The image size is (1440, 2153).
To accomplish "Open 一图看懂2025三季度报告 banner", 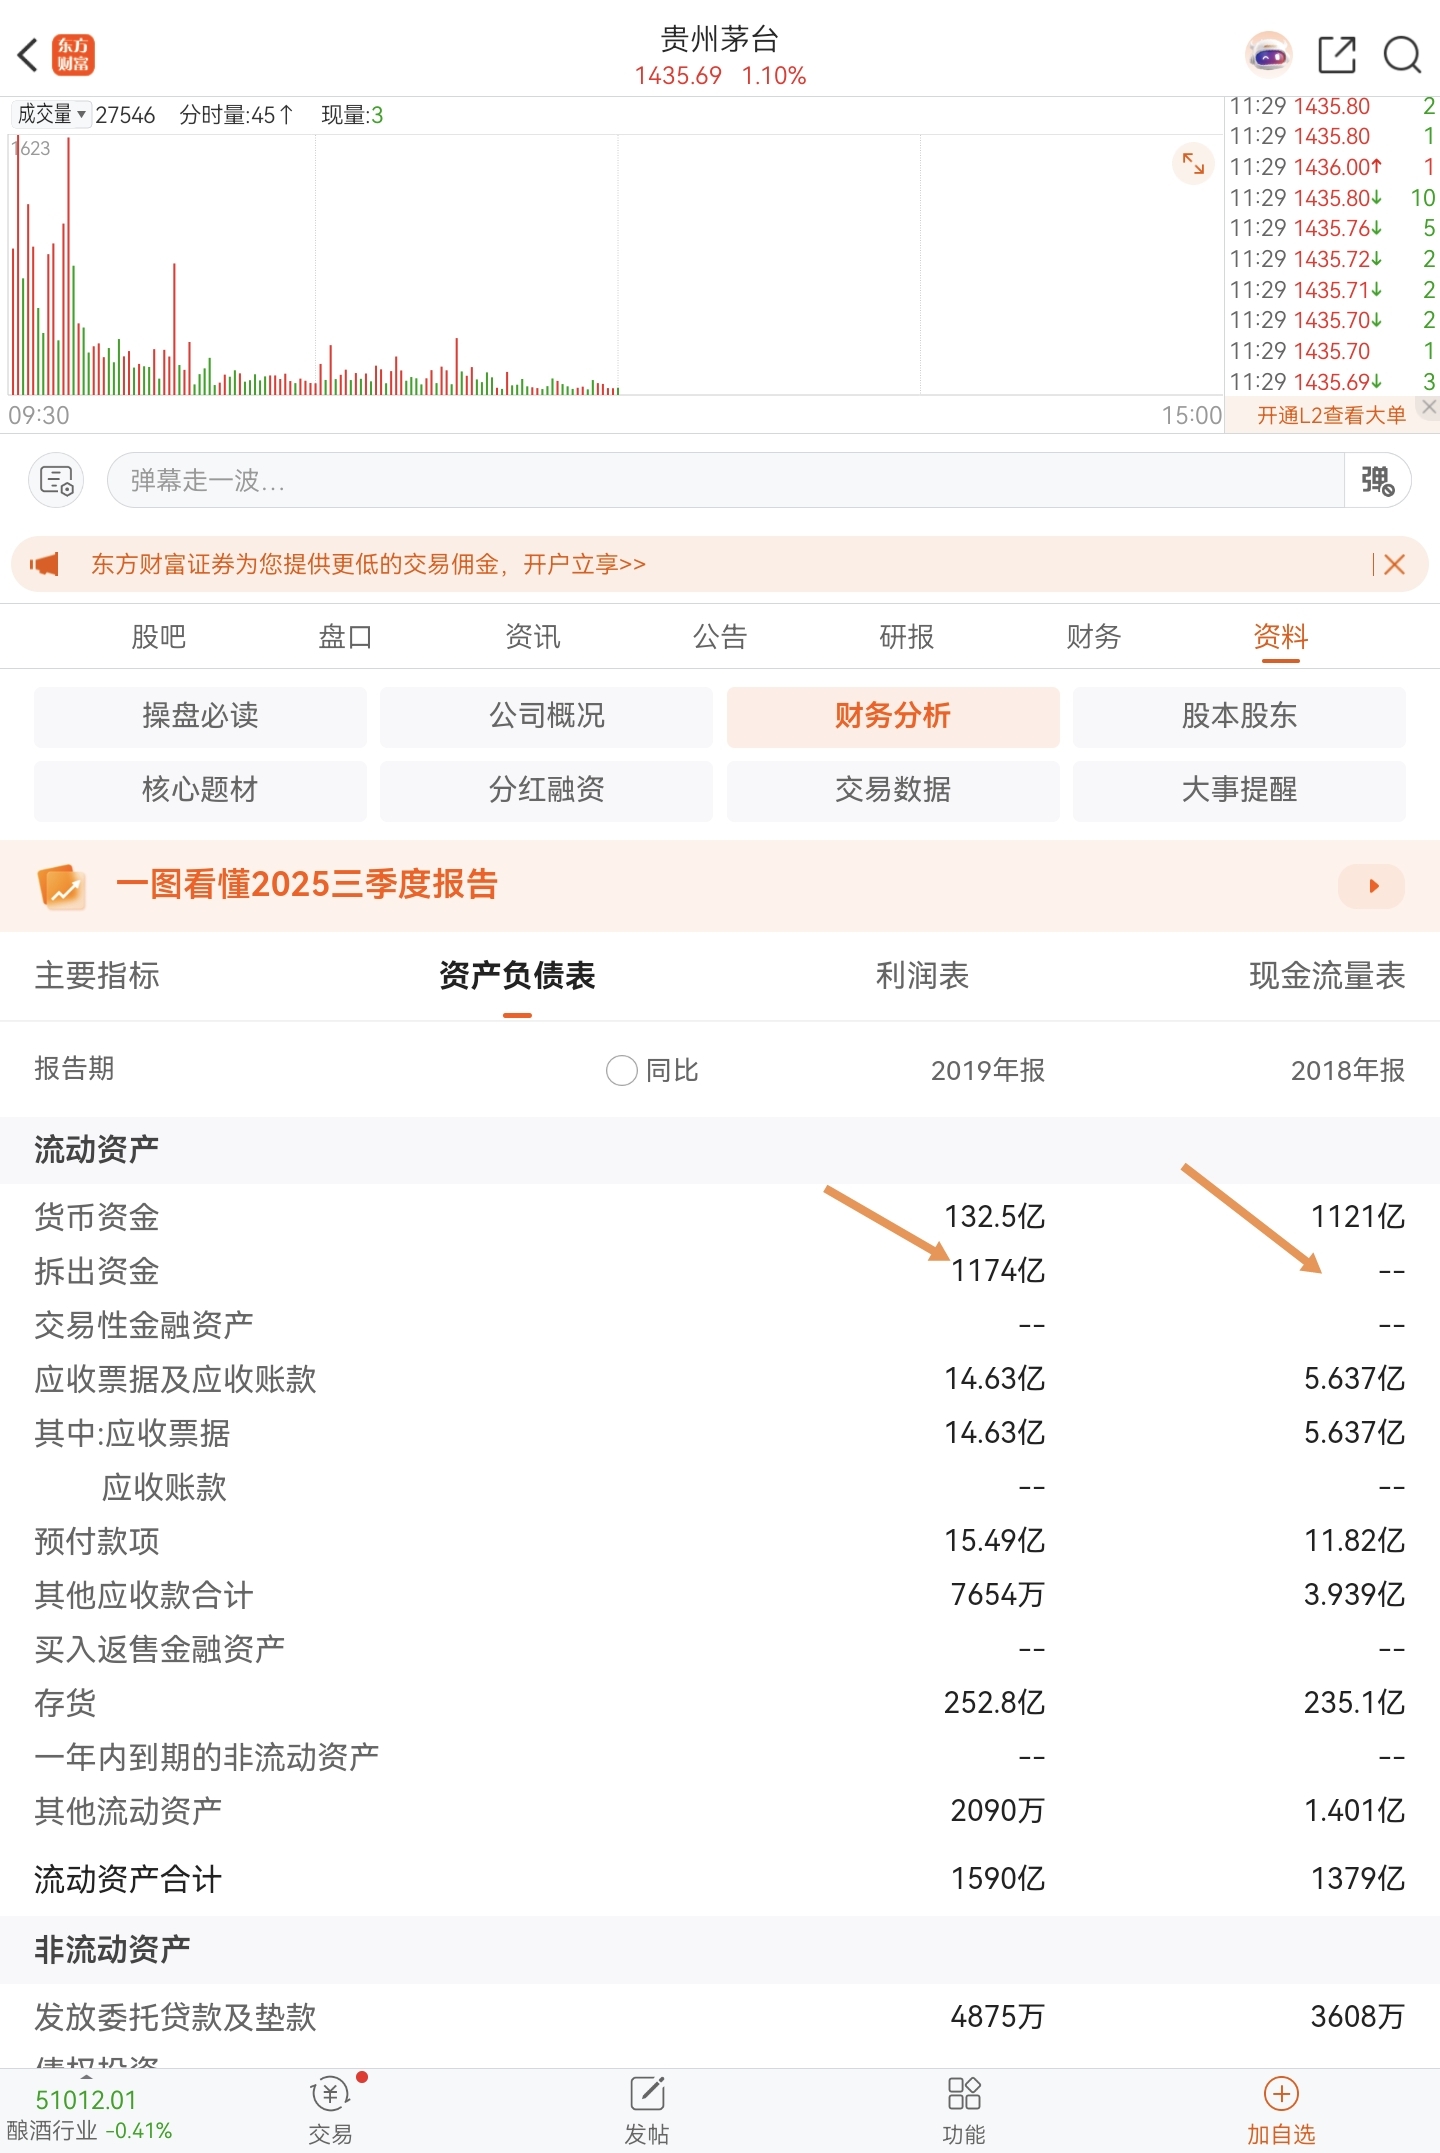I will (720, 886).
